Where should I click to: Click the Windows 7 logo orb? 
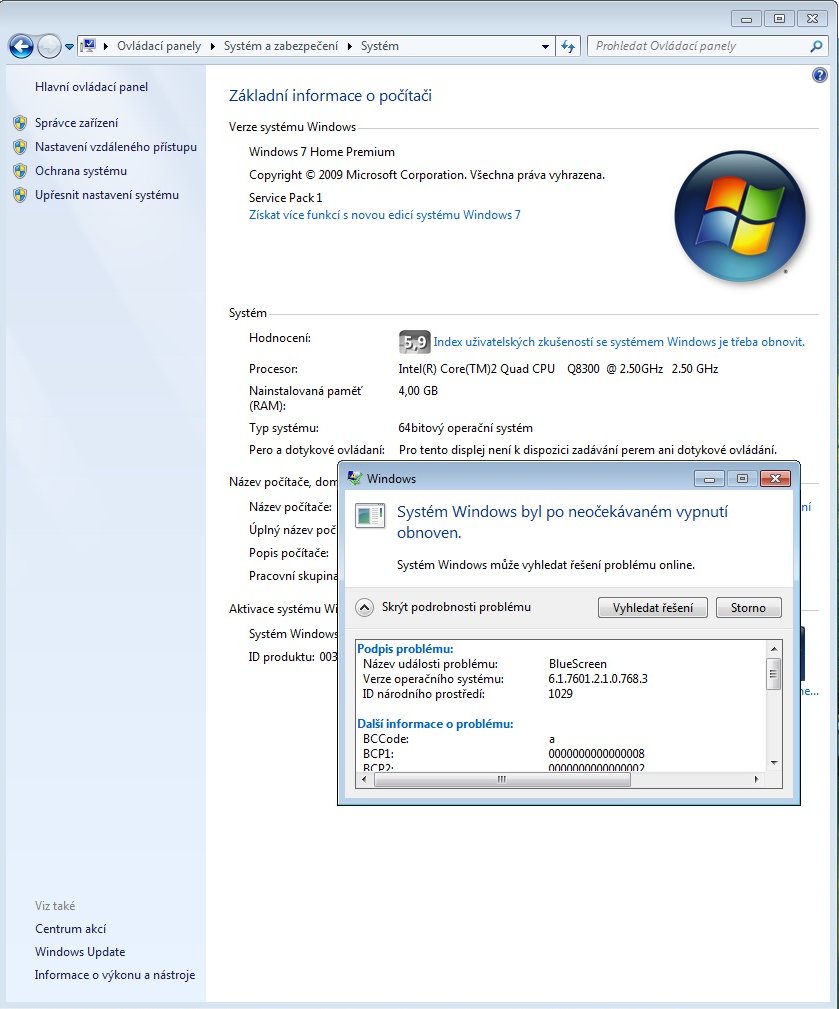740,216
